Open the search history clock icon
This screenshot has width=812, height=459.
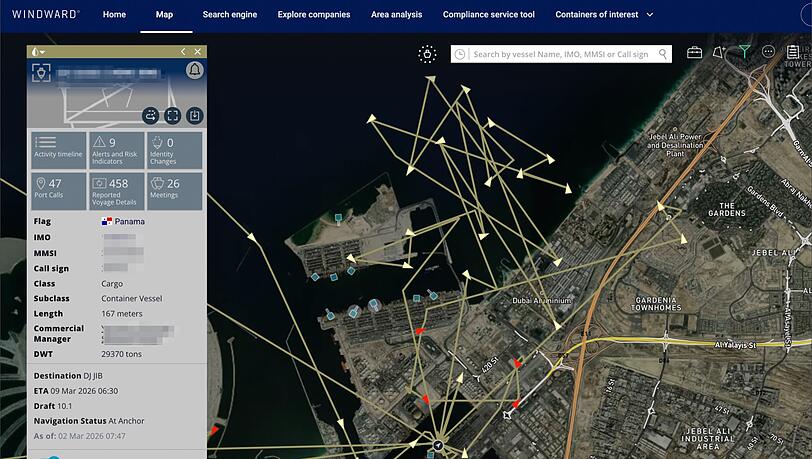(x=460, y=54)
